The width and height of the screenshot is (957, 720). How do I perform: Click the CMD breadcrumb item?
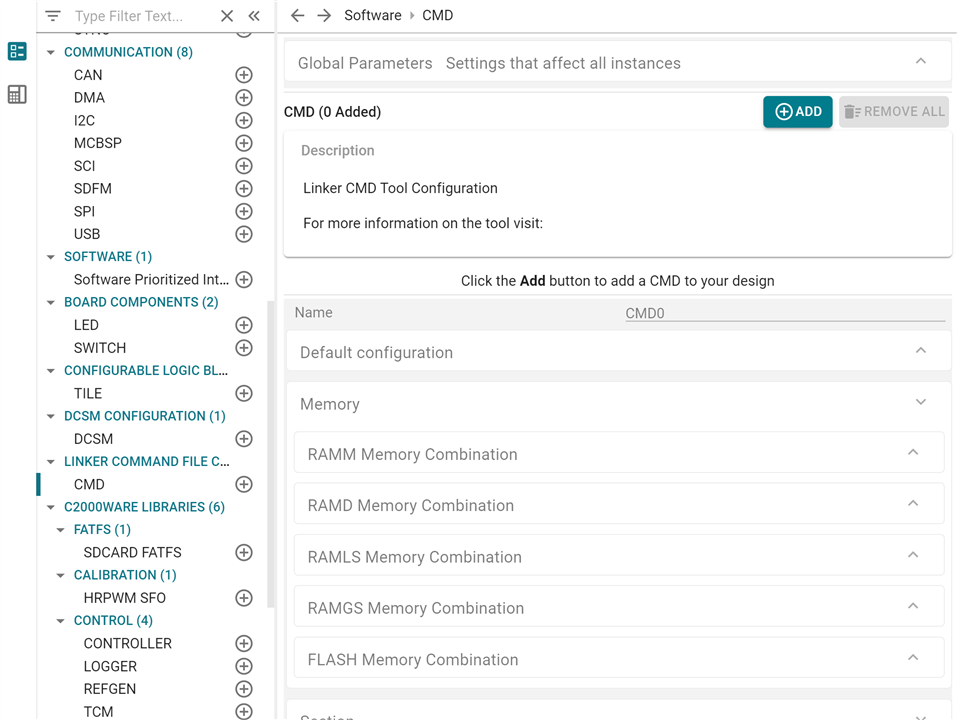438,15
